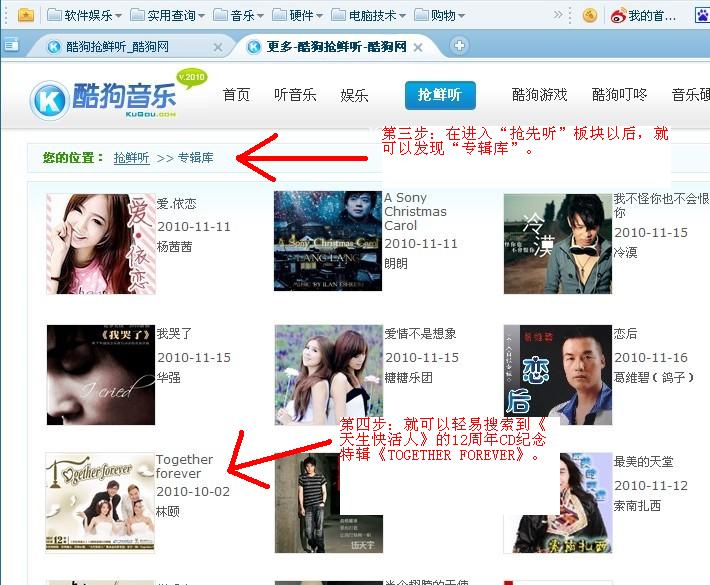Viewport: 710px width, 585px height.
Task: Click the 恋后 album title
Action: point(625,334)
